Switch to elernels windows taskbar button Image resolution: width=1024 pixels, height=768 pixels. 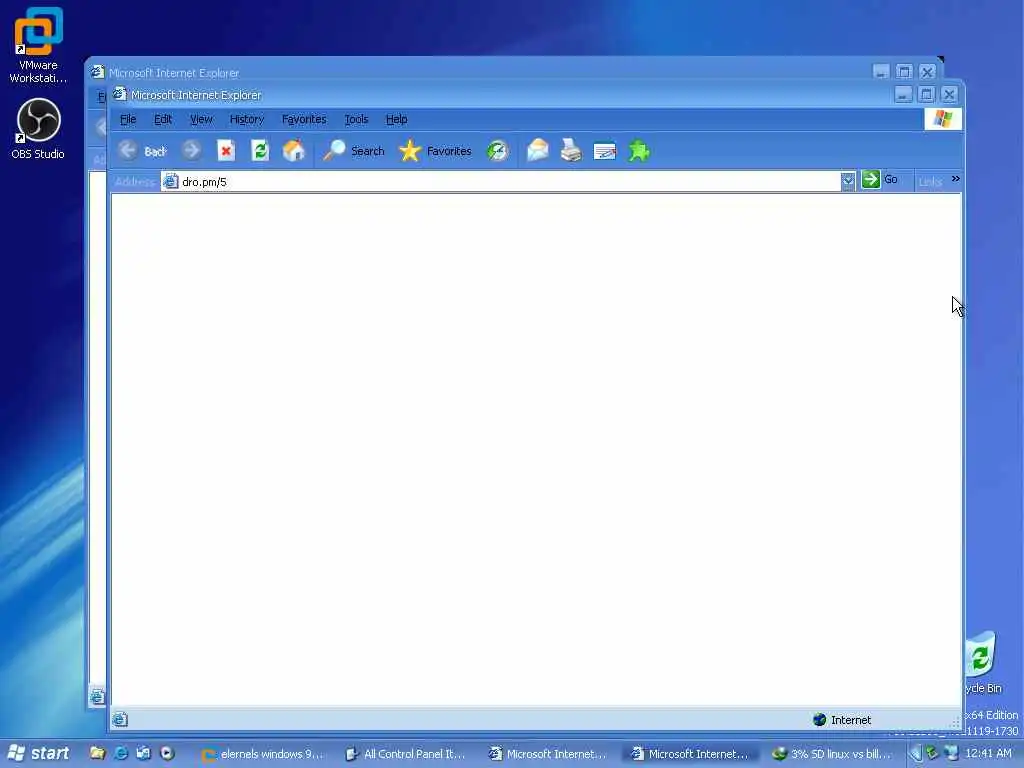[x=263, y=754]
